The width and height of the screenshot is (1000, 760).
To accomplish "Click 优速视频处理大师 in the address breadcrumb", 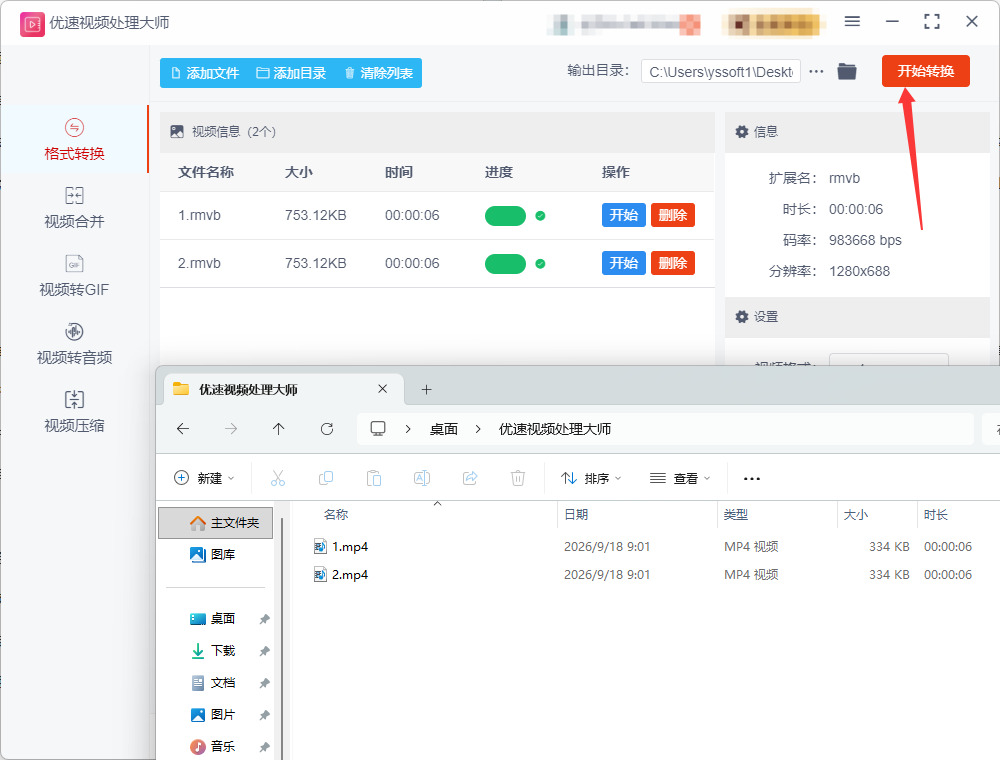I will (554, 429).
